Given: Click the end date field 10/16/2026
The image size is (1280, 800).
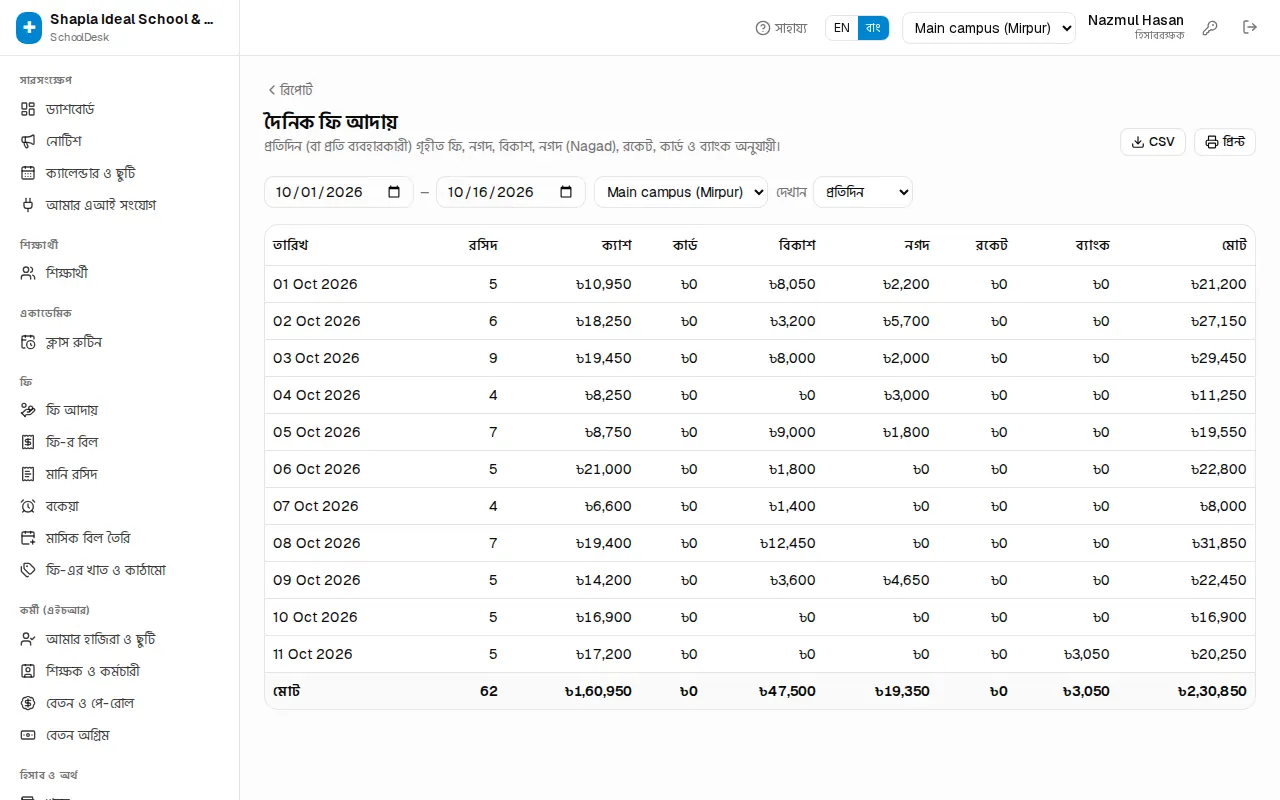Looking at the screenshot, I should point(511,192).
